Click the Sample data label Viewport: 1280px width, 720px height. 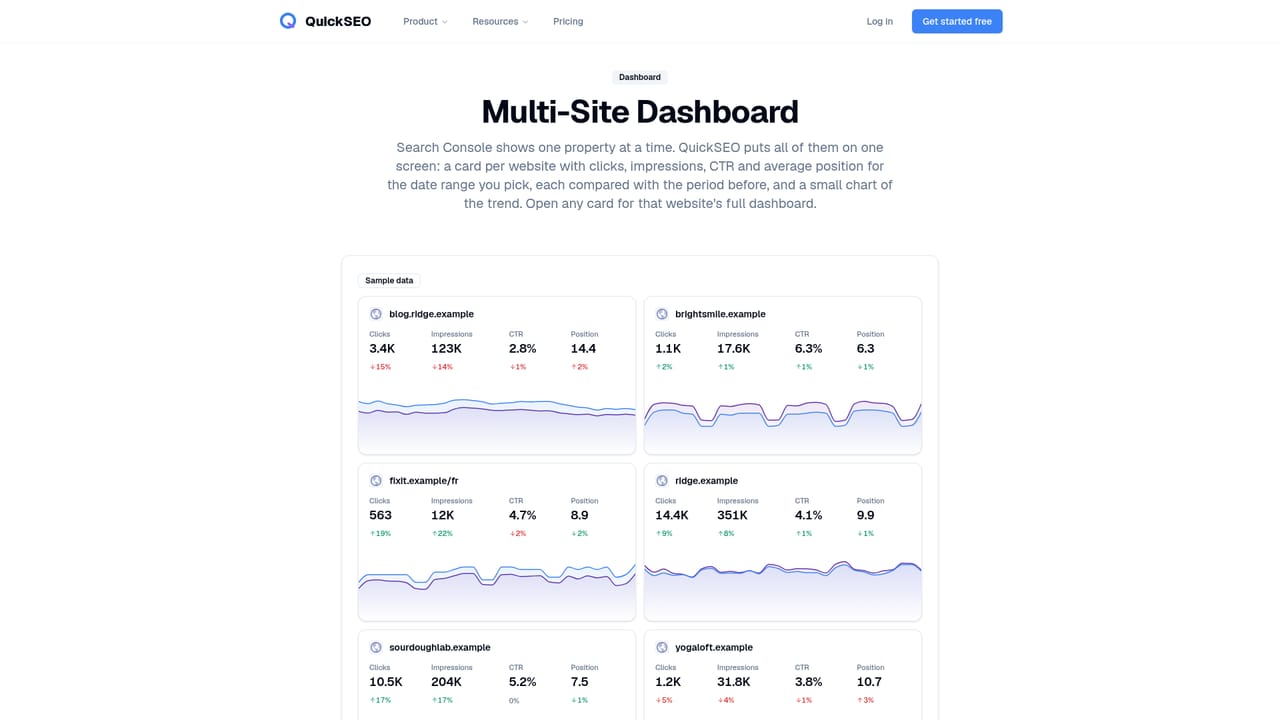tap(389, 280)
